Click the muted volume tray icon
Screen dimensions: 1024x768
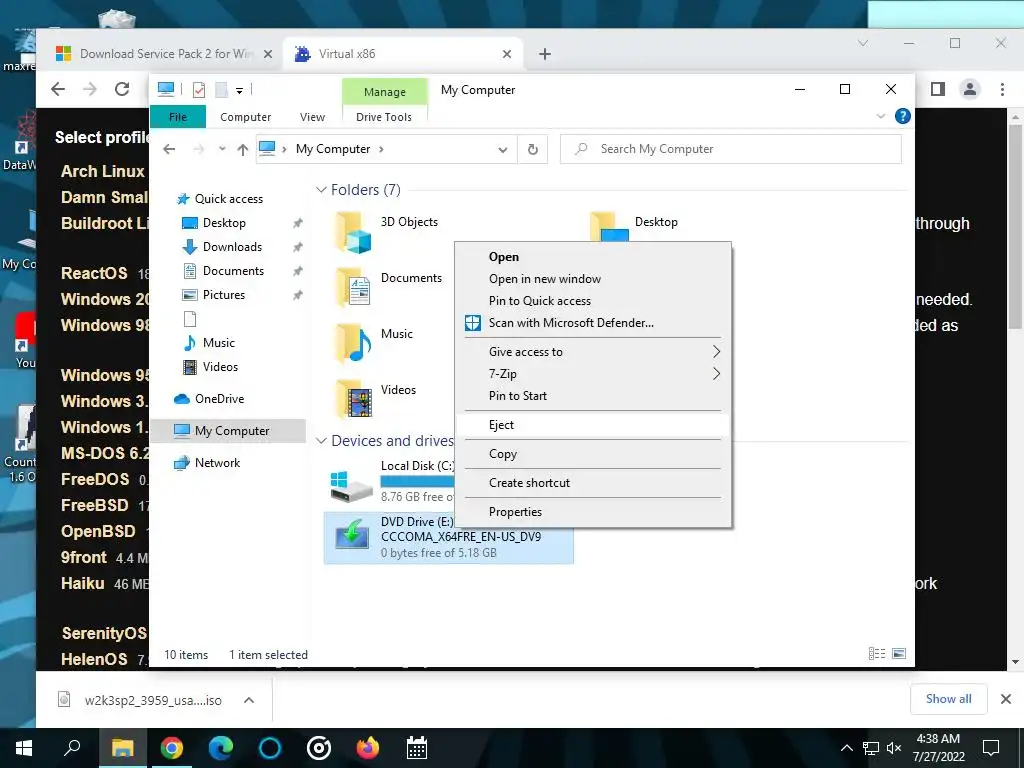(x=894, y=748)
